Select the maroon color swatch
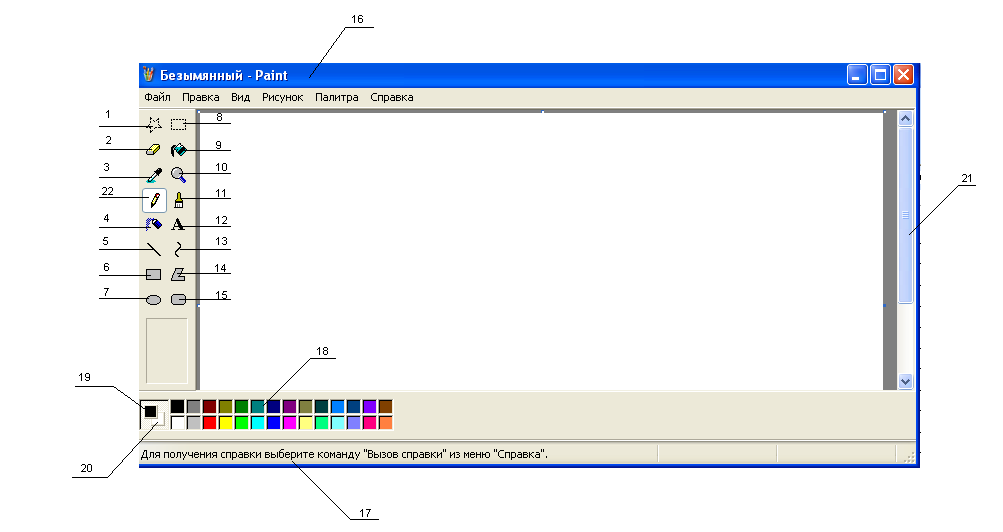 [209, 407]
